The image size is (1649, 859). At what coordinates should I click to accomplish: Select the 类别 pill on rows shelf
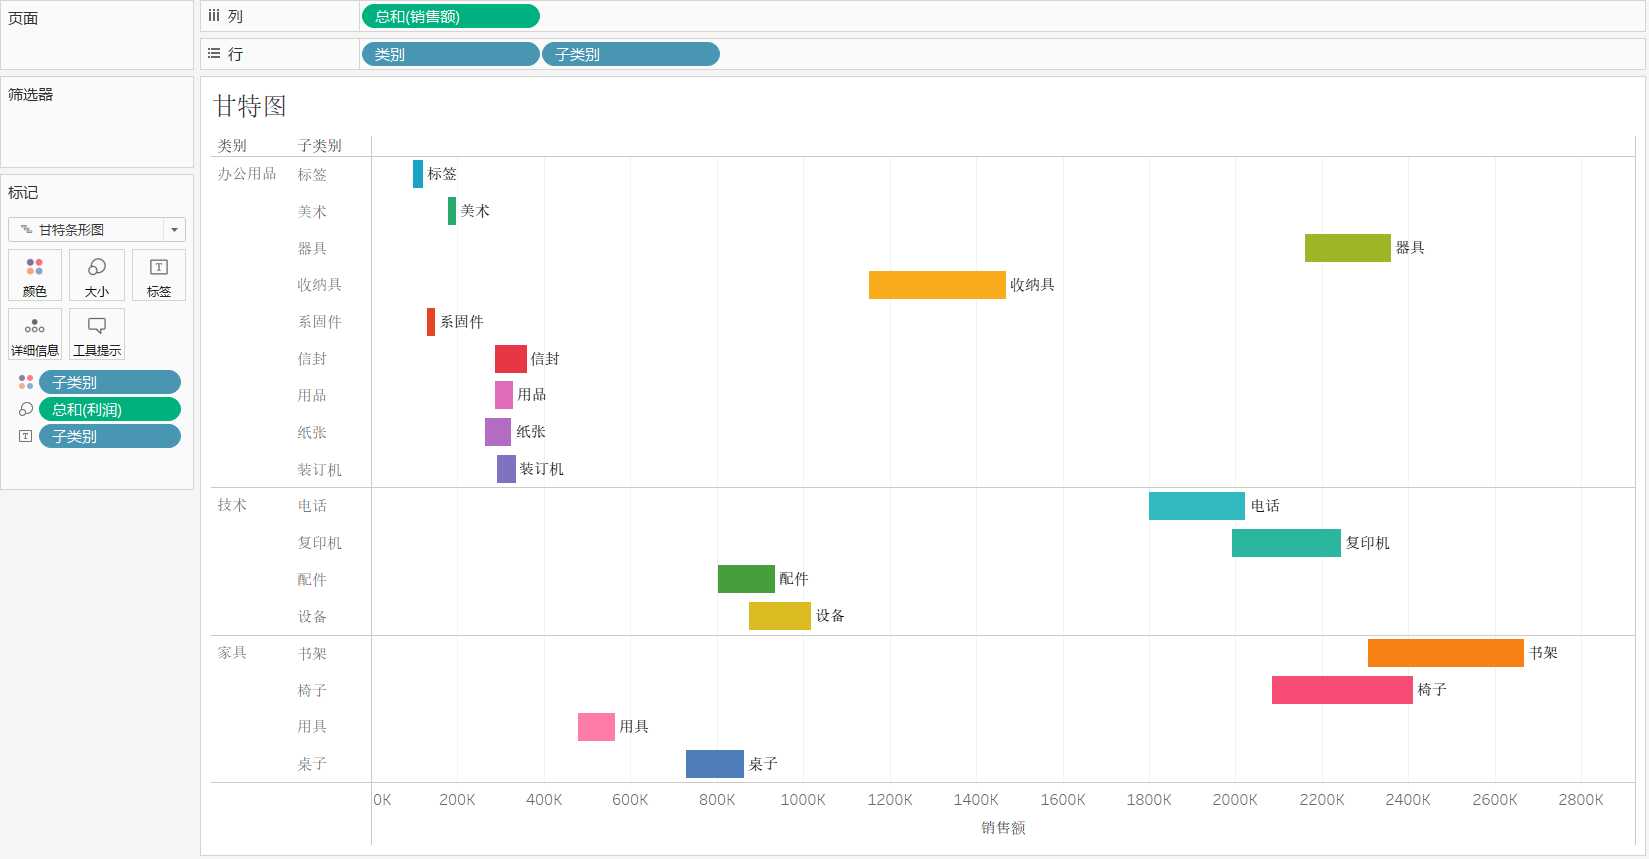tap(450, 54)
